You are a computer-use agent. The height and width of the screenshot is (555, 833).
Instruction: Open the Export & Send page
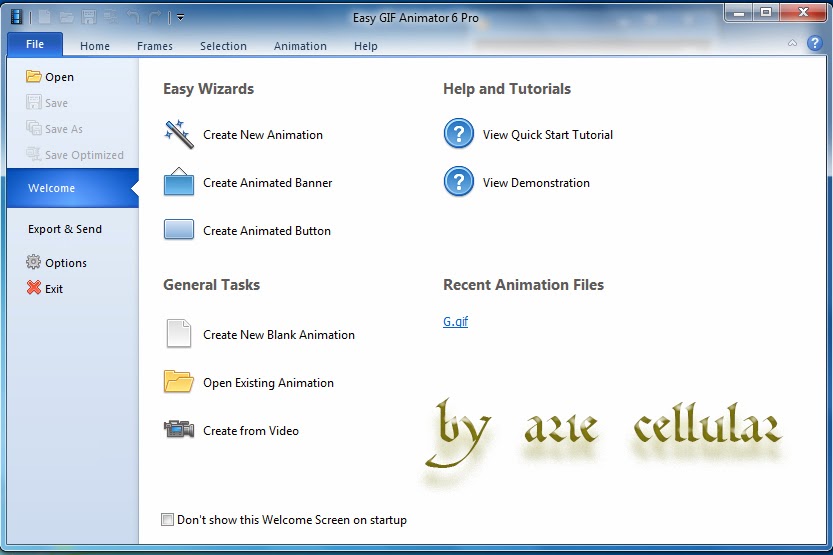(x=65, y=229)
